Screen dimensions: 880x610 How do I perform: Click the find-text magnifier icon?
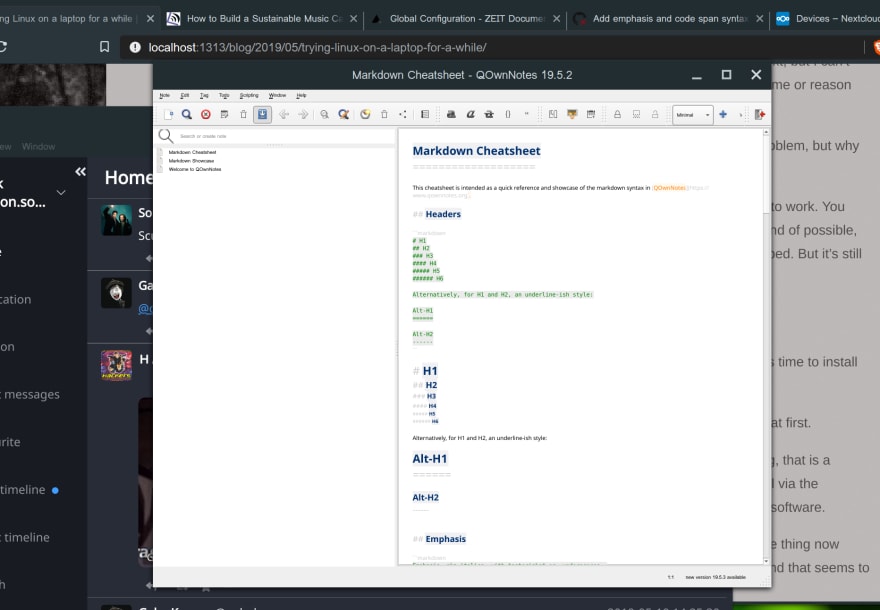coord(324,114)
